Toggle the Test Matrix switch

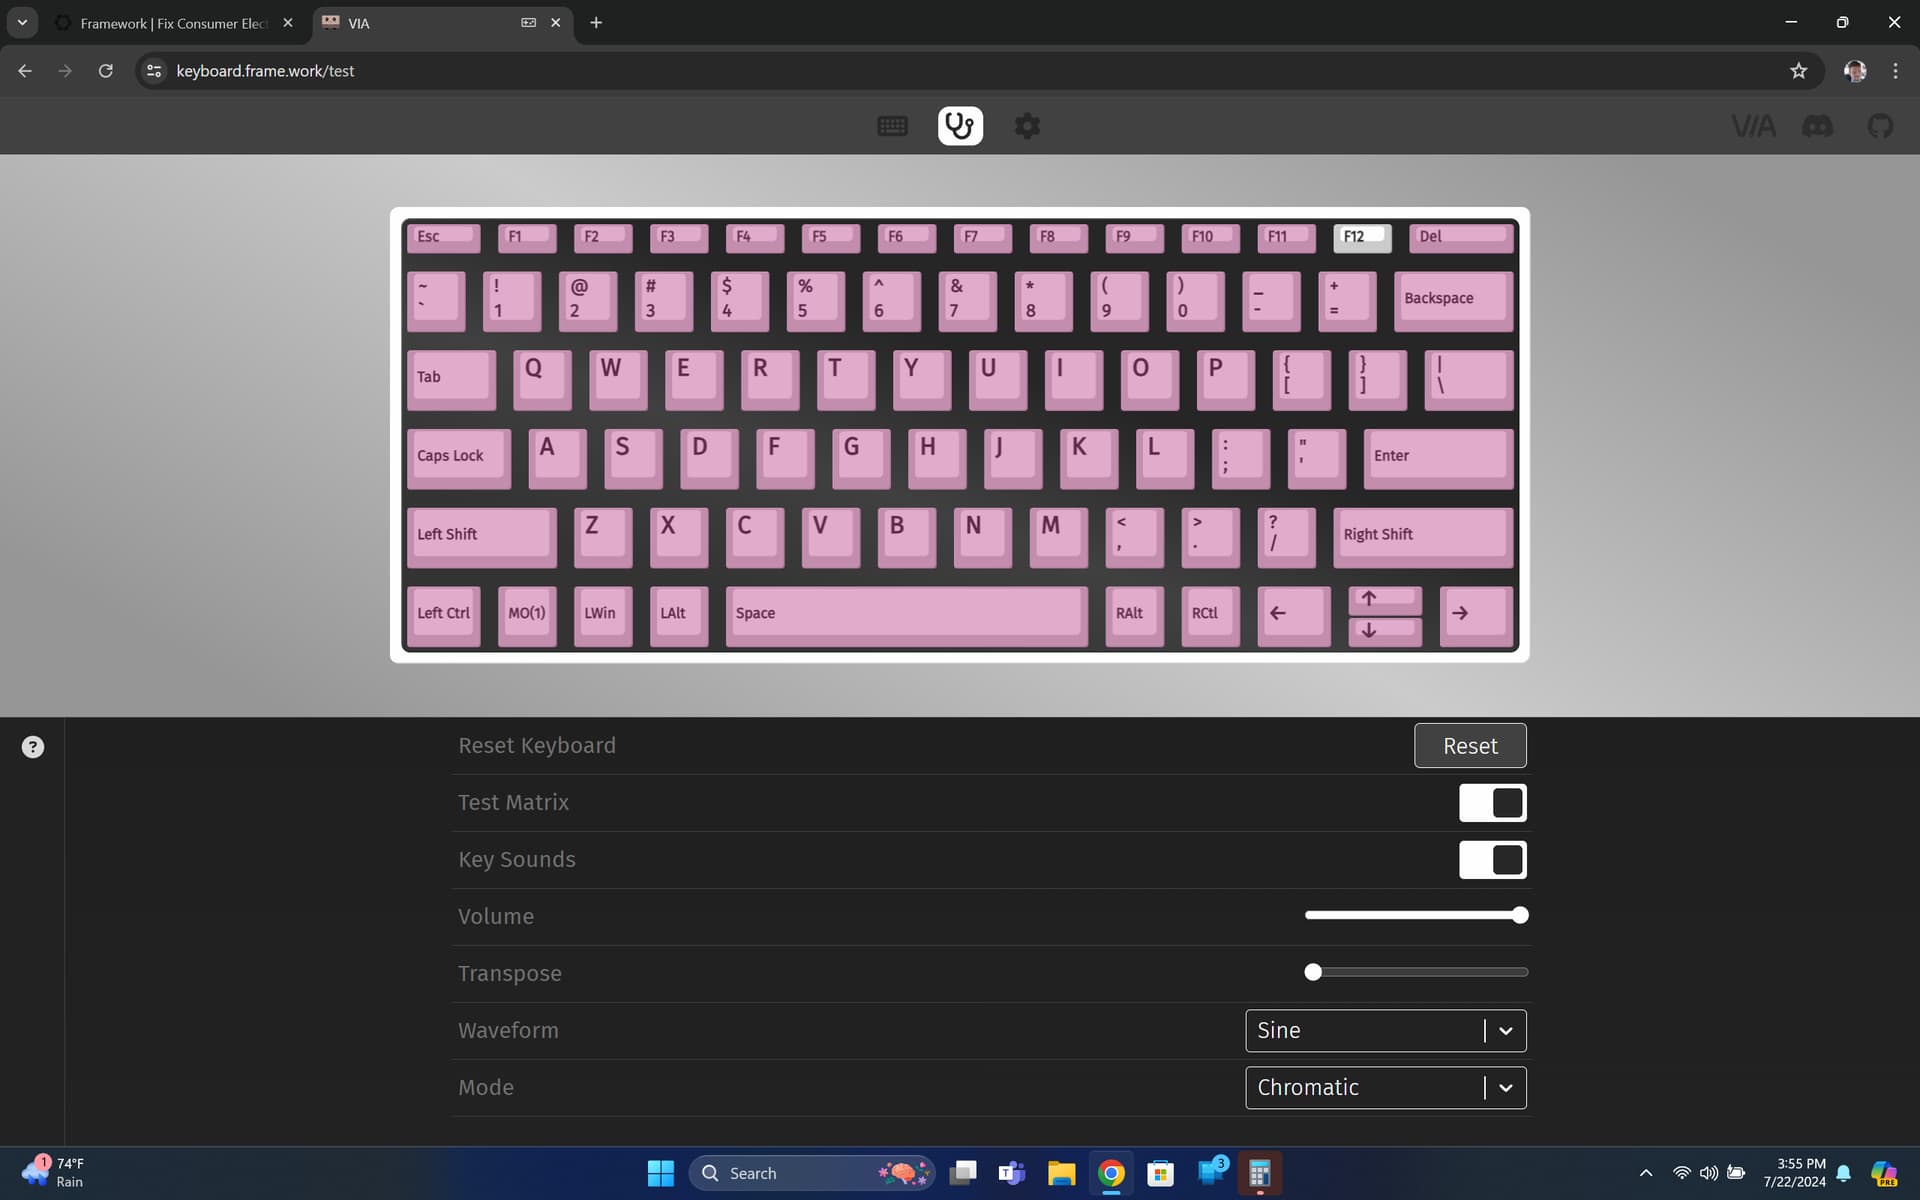tap(1492, 803)
